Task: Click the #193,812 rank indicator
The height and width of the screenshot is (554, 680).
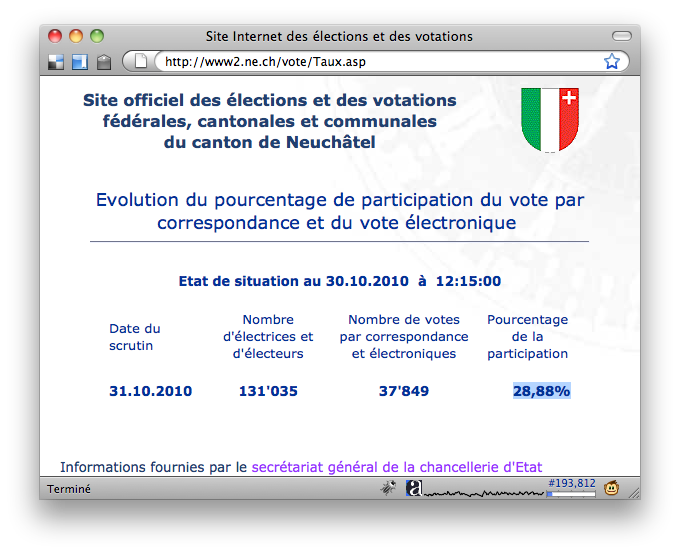Action: pyautogui.click(x=572, y=483)
